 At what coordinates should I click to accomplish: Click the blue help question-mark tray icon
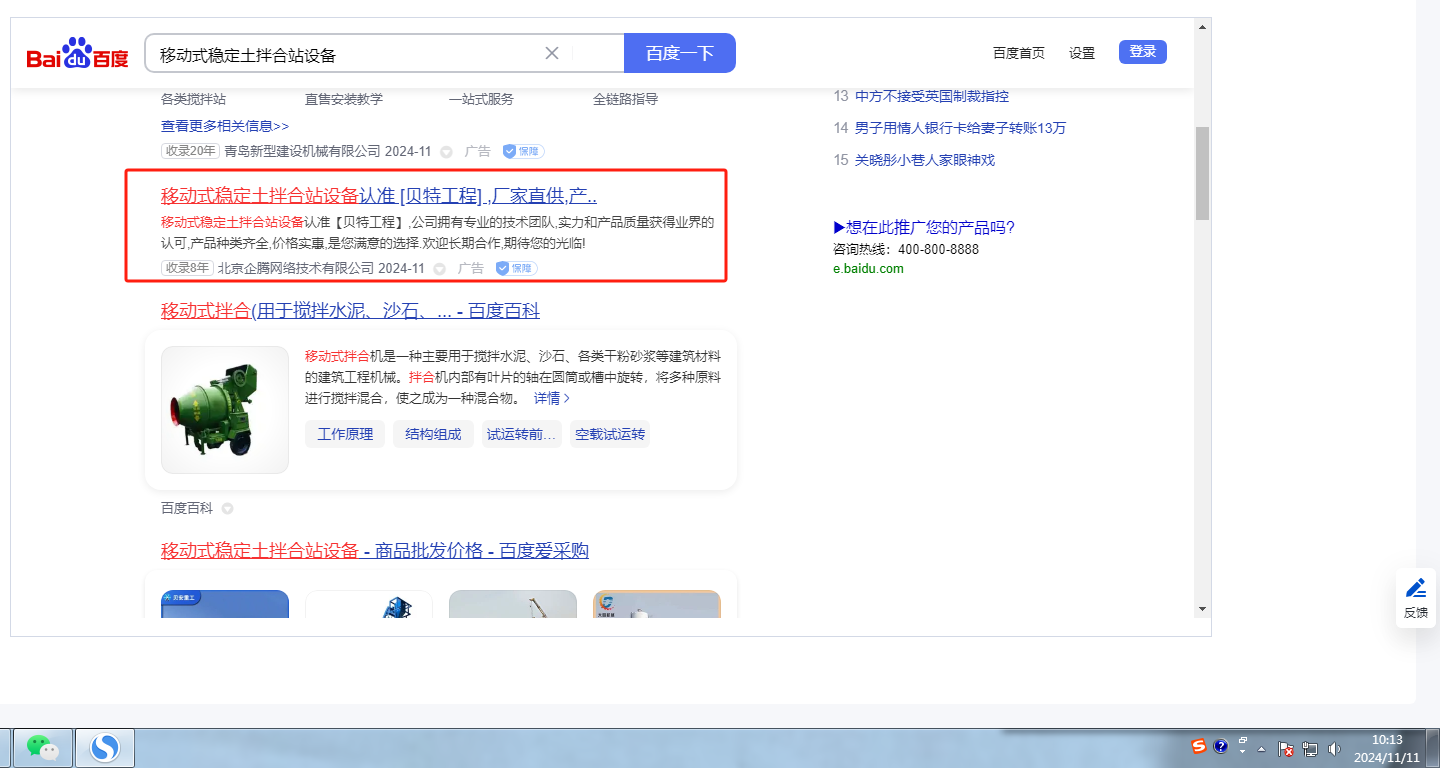click(x=1221, y=746)
